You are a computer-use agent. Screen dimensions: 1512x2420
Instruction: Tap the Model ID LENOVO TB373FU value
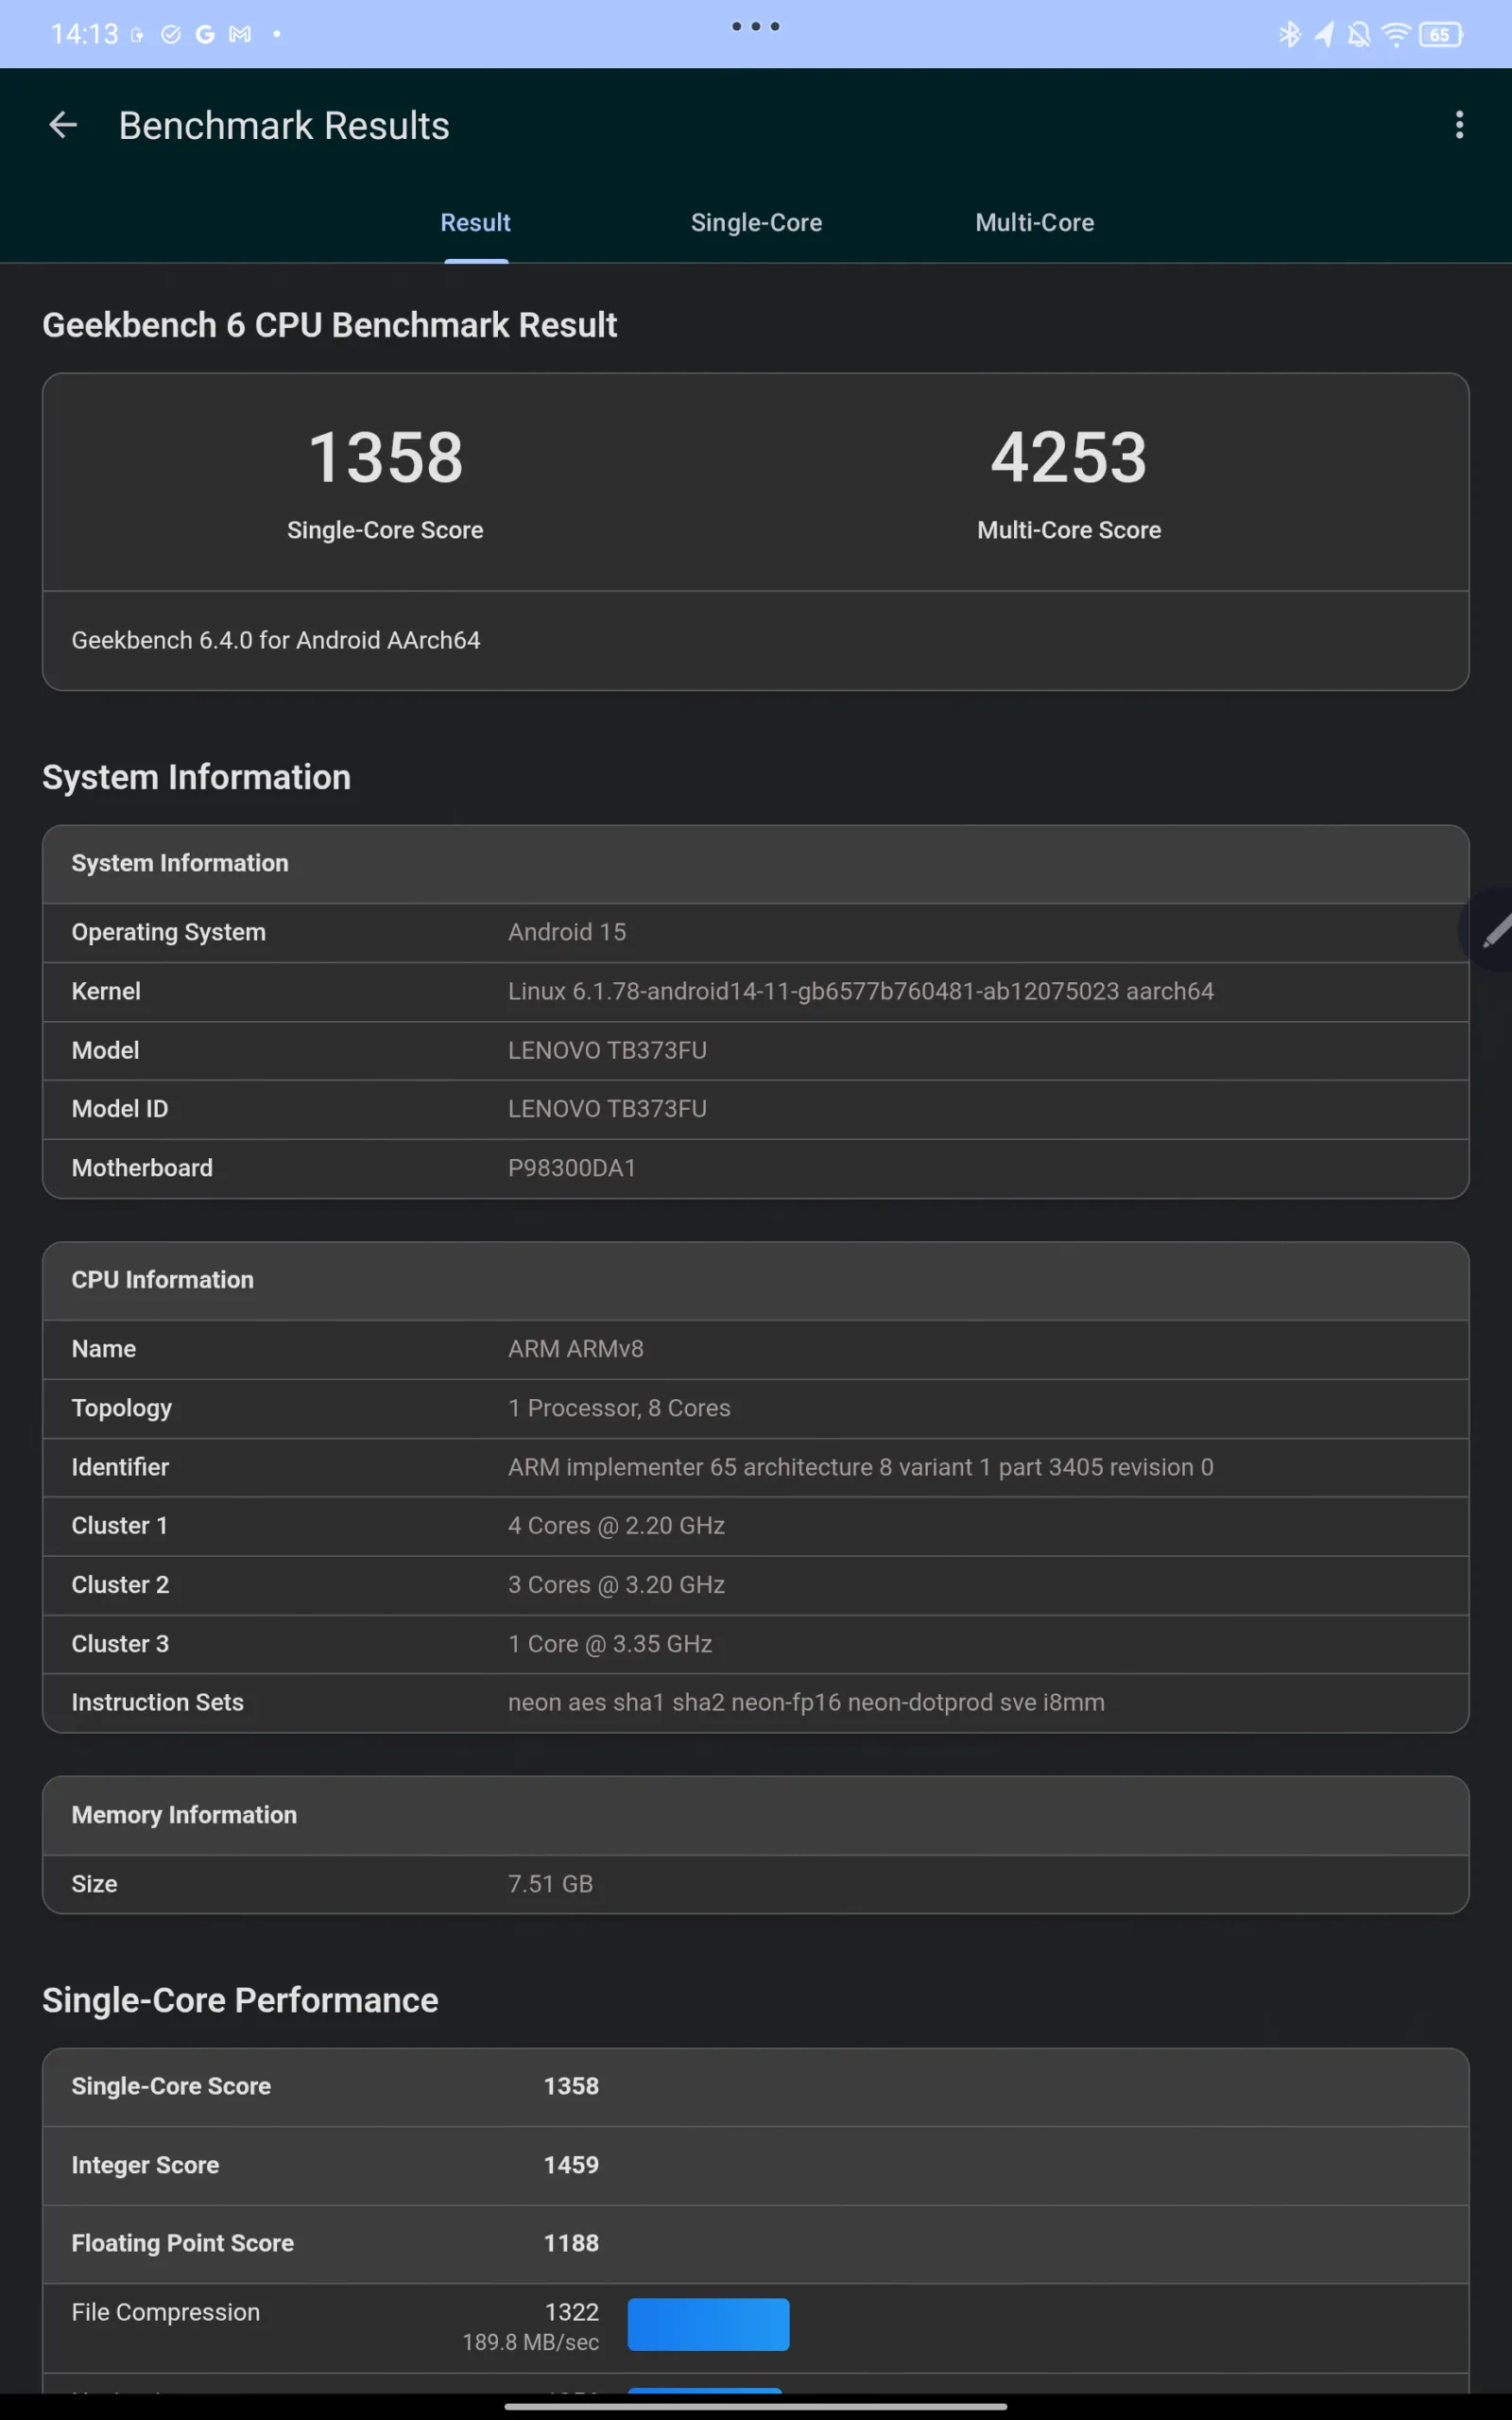tap(607, 1108)
